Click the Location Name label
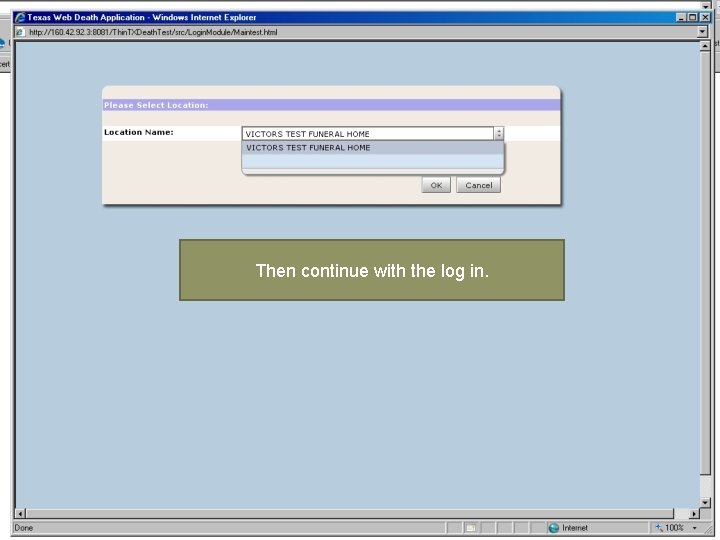Image resolution: width=720 pixels, height=540 pixels. pos(139,132)
